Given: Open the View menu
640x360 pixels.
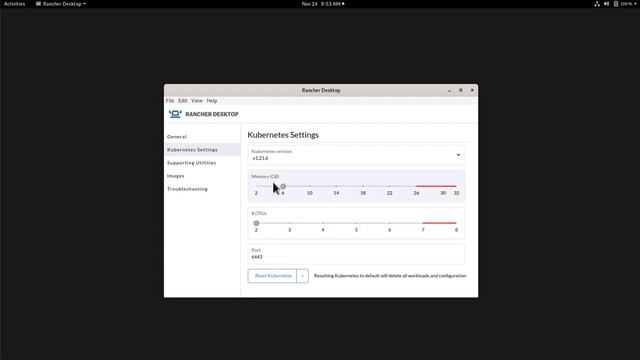Looking at the screenshot, I should [197, 100].
